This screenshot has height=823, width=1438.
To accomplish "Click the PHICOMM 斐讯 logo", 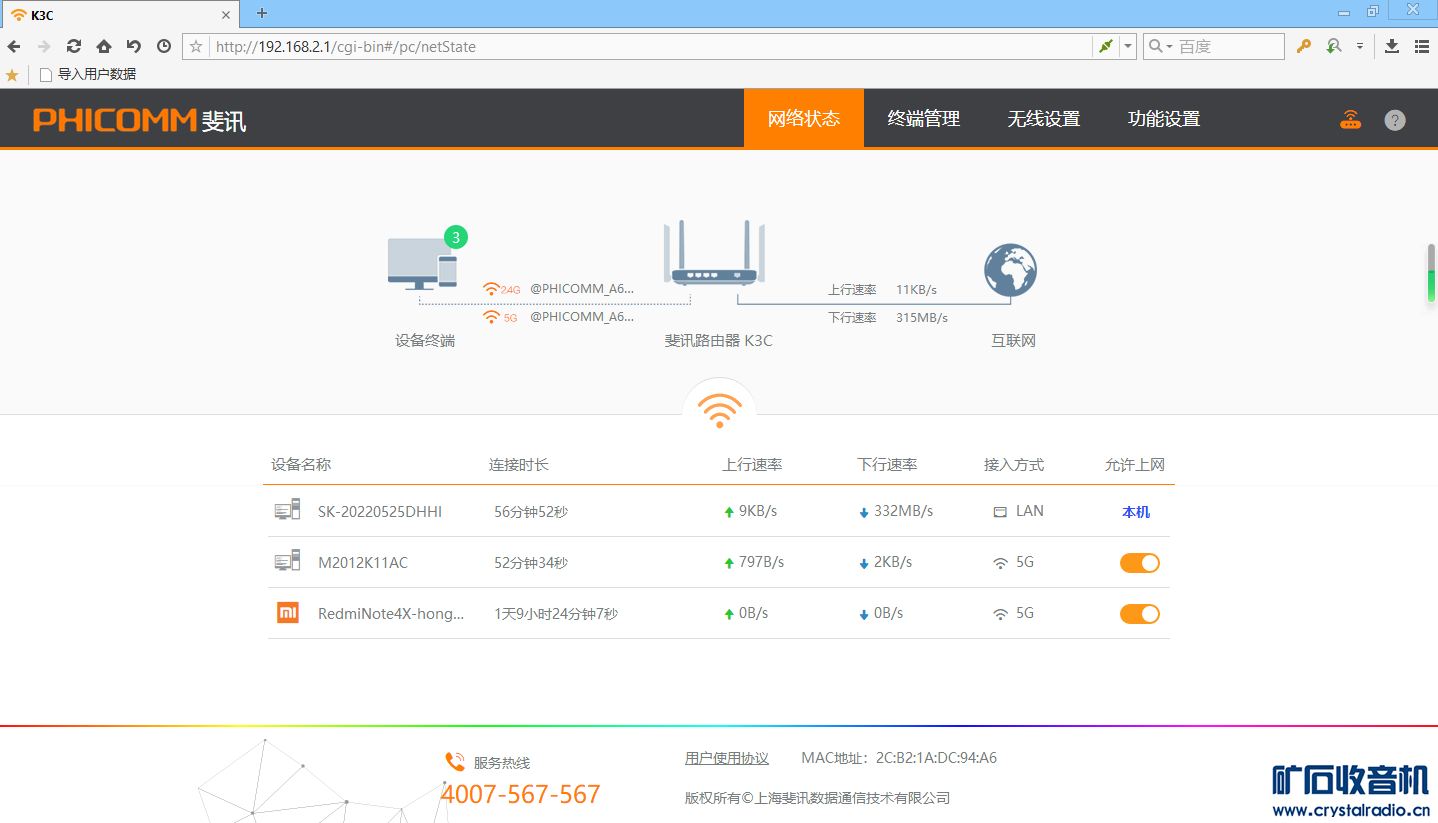I will (x=139, y=120).
